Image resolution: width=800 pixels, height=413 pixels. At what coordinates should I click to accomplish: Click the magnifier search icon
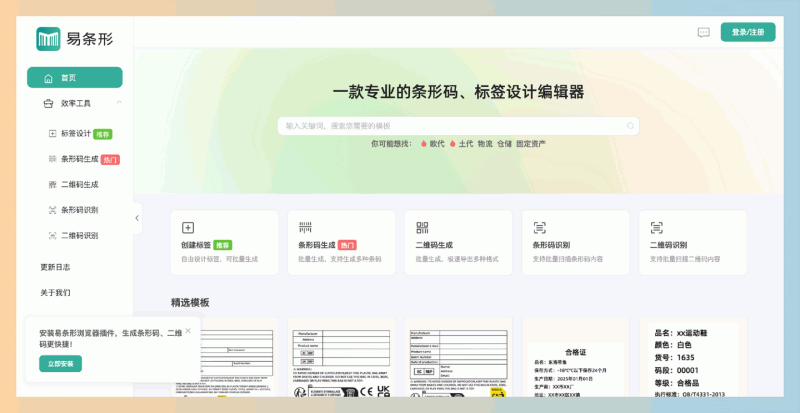coord(631,126)
